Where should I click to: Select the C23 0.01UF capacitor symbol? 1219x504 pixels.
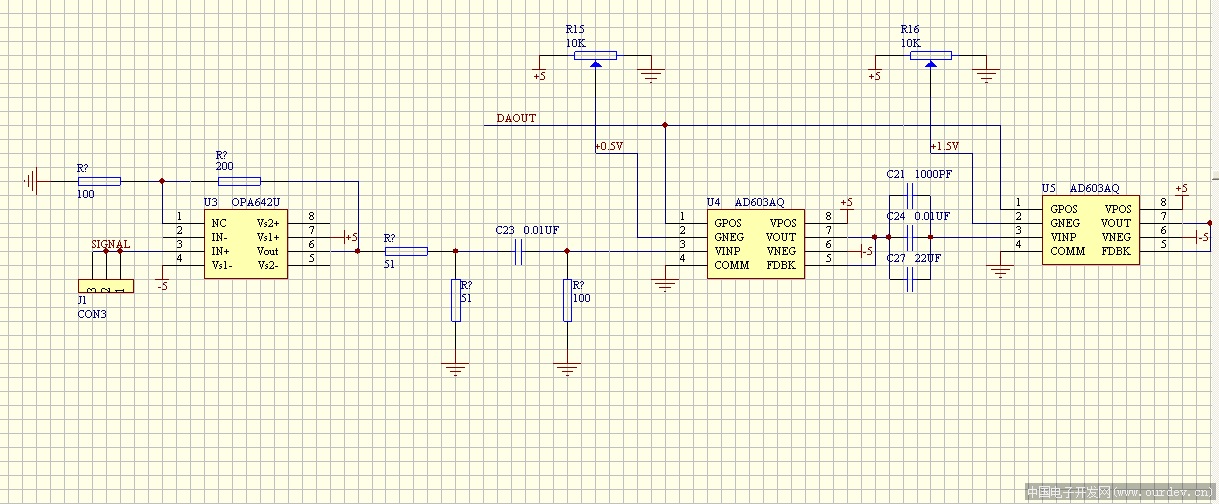(519, 251)
